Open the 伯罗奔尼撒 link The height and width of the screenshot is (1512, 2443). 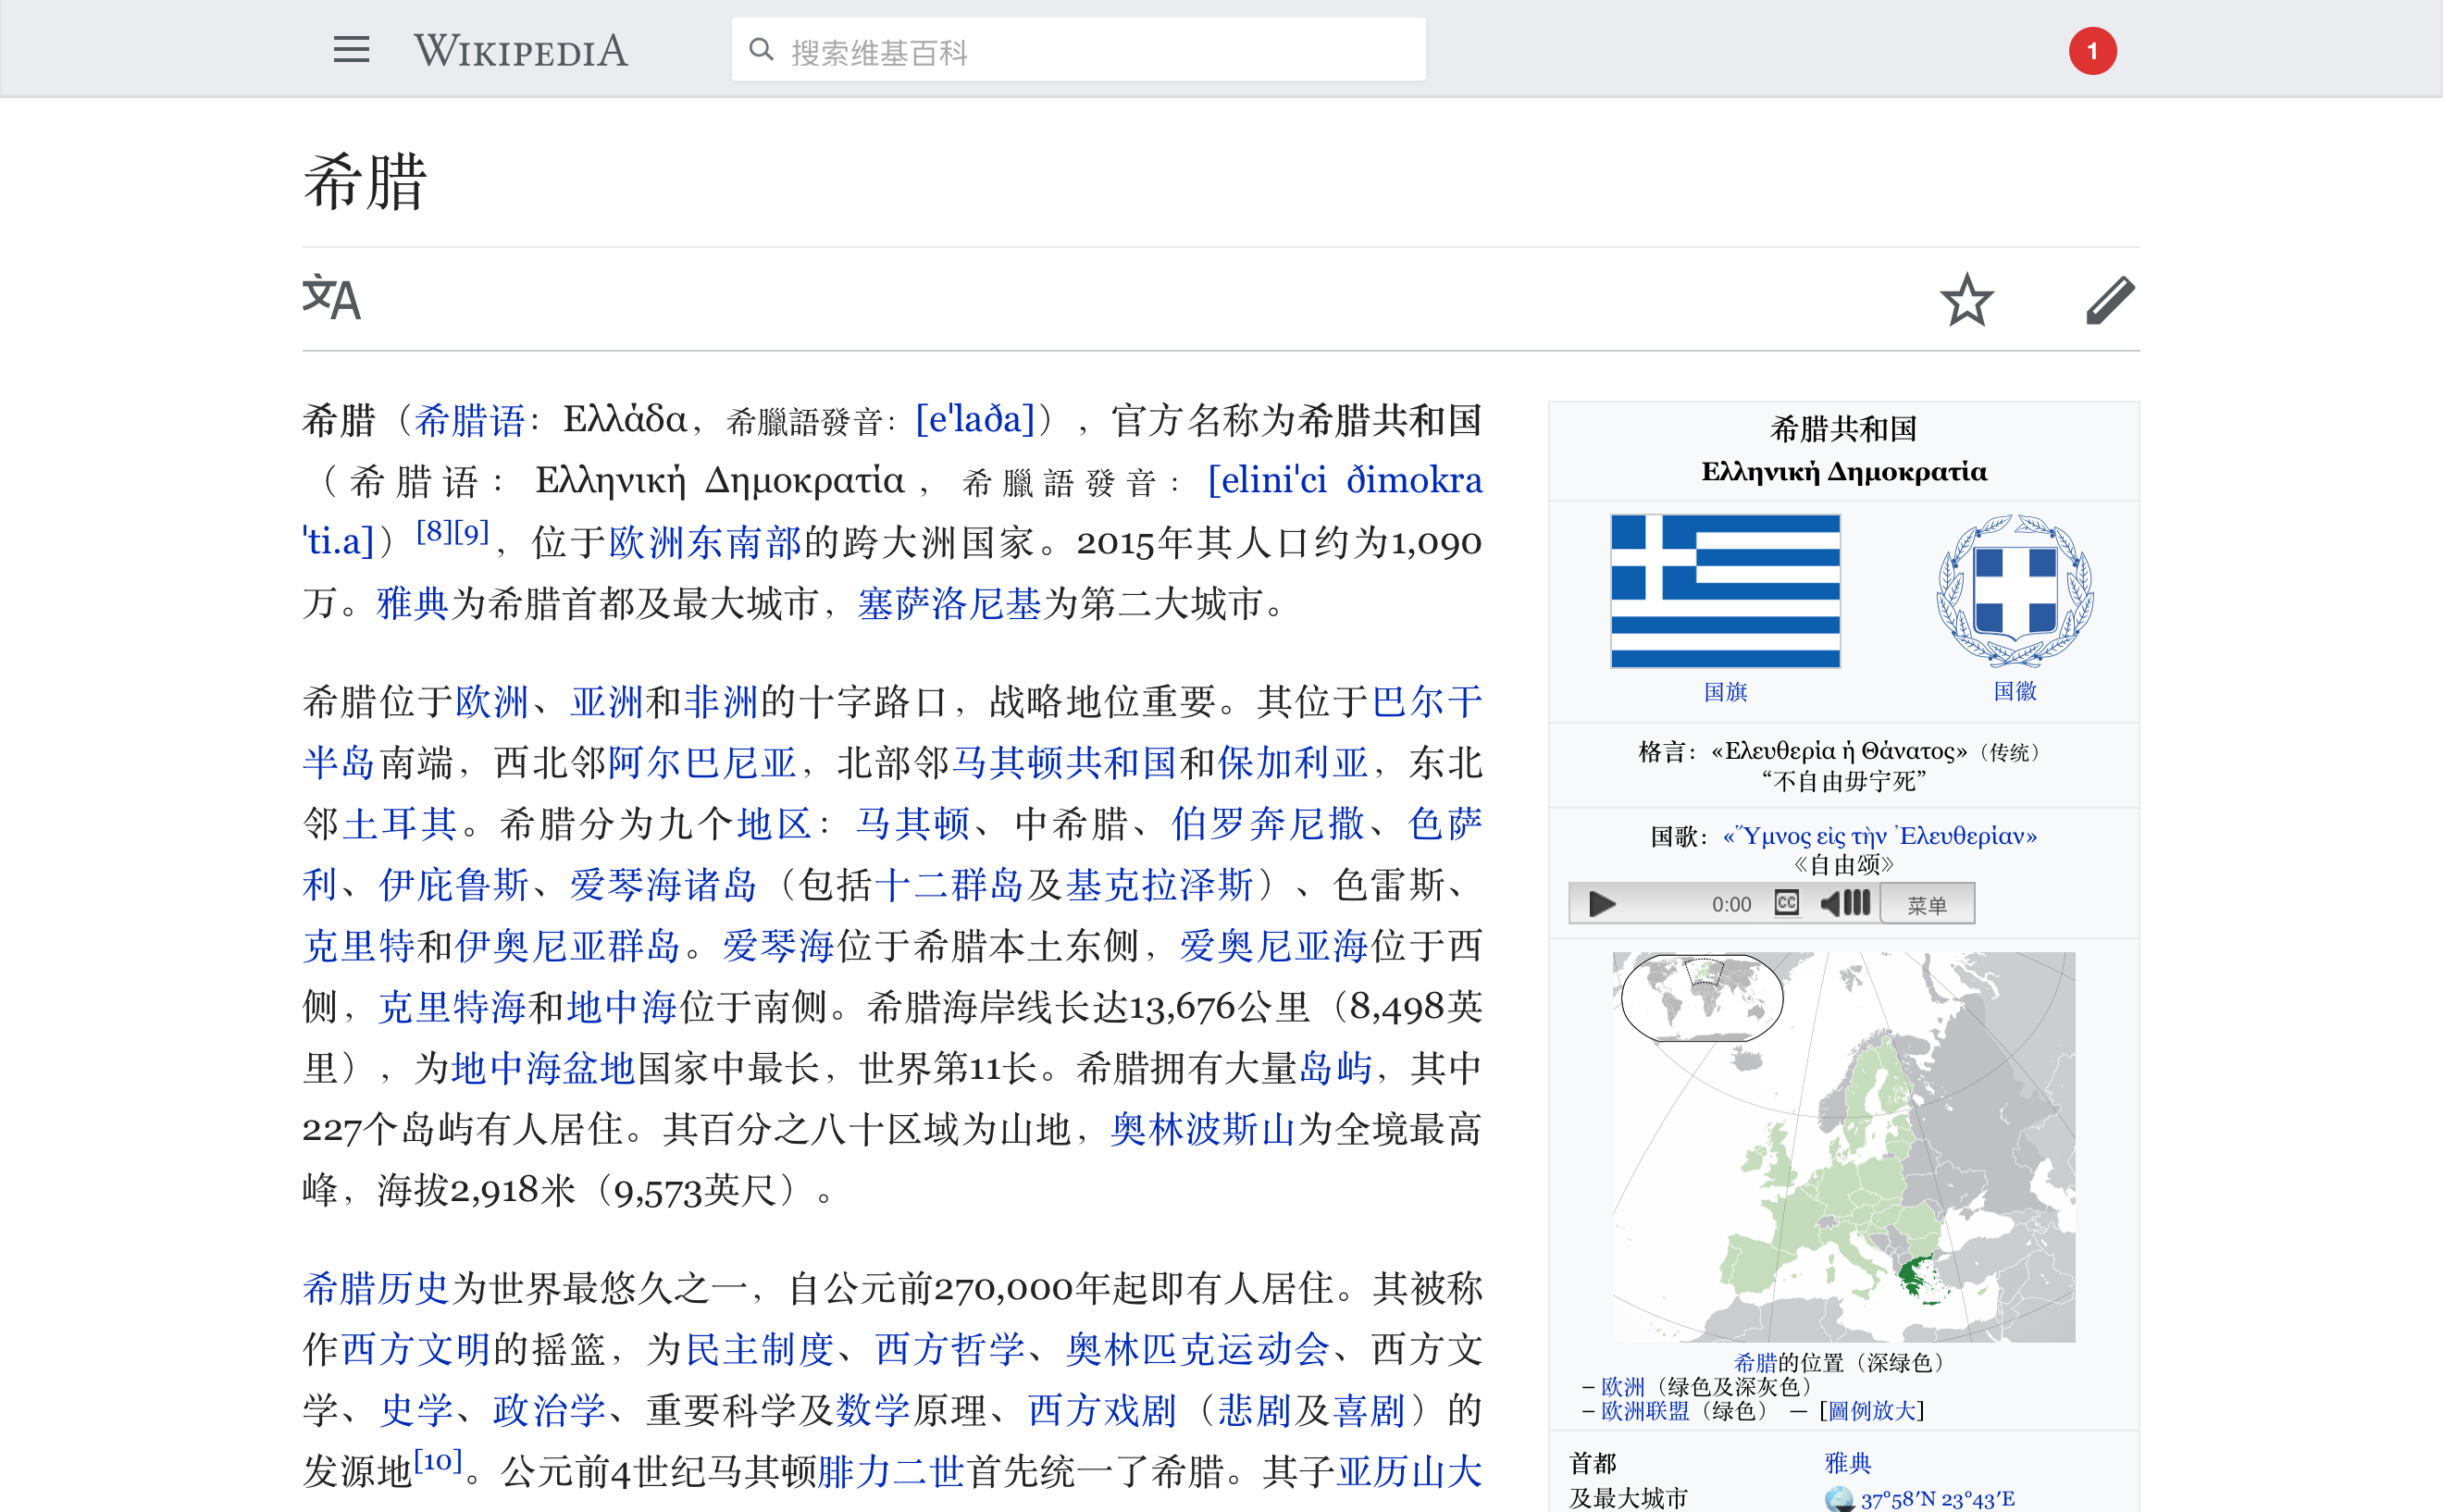coord(1268,824)
